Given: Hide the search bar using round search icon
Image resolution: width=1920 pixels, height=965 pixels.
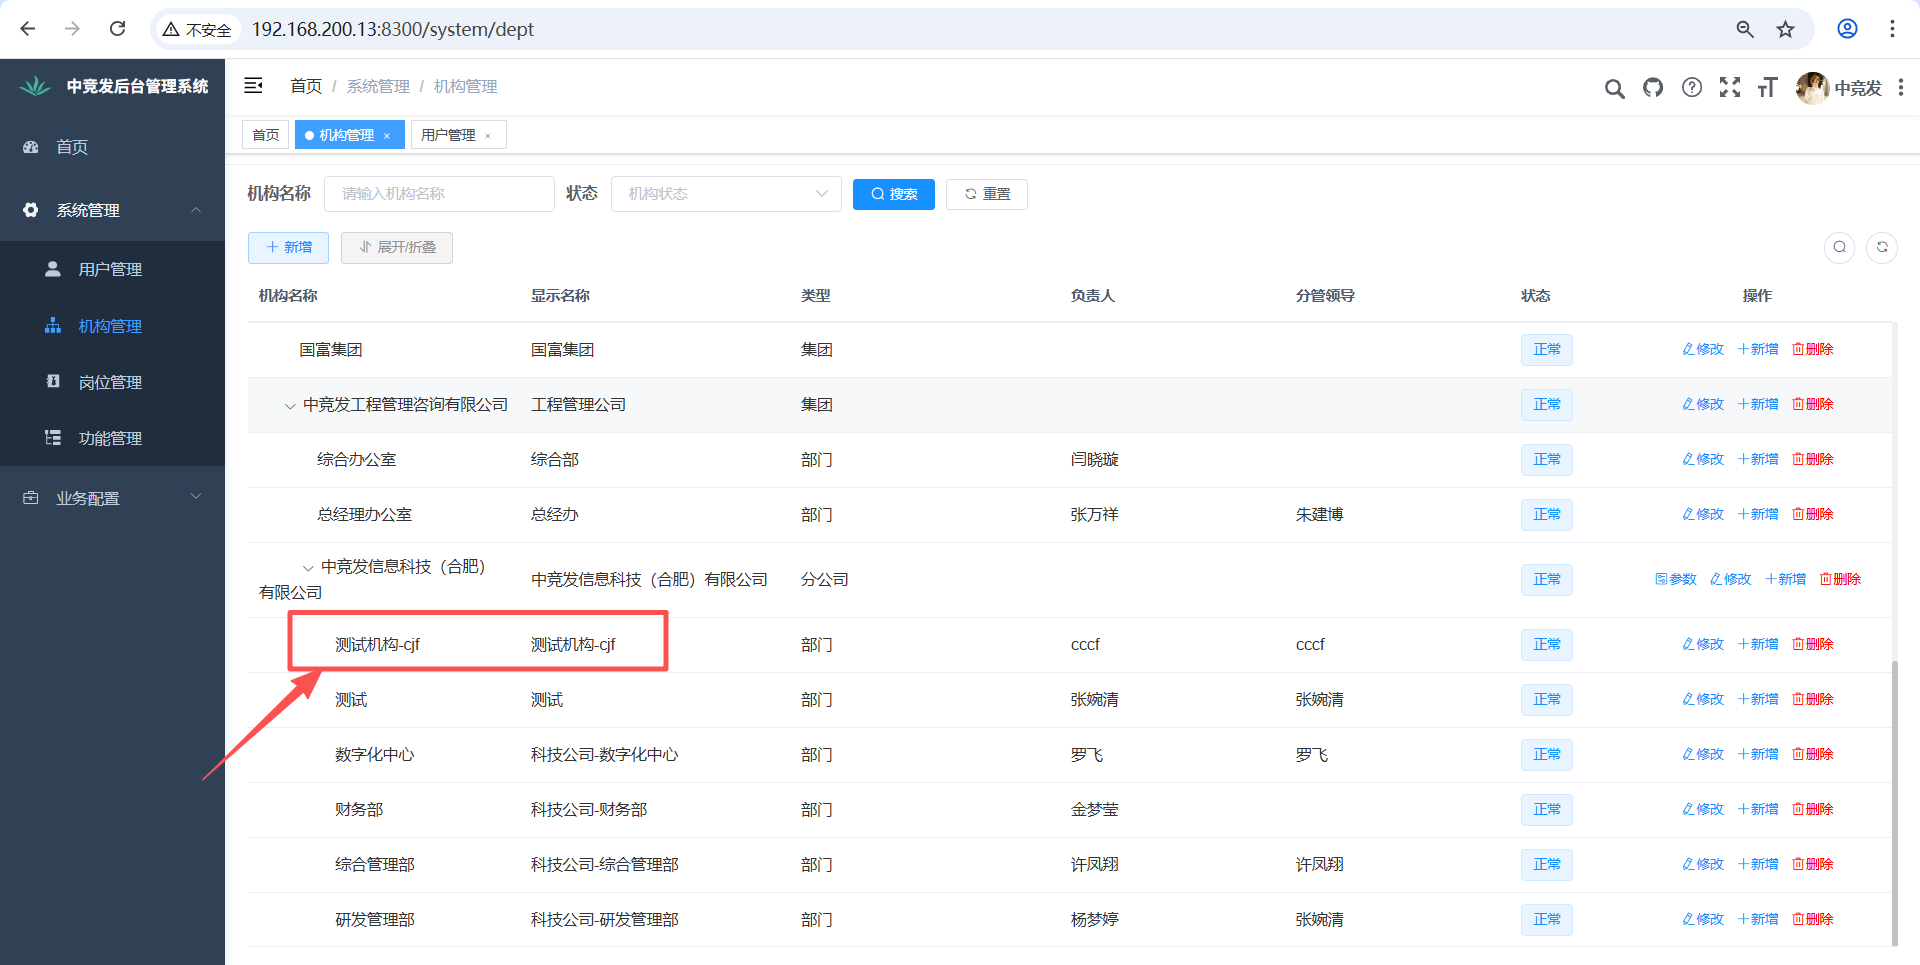Looking at the screenshot, I should coord(1839,247).
